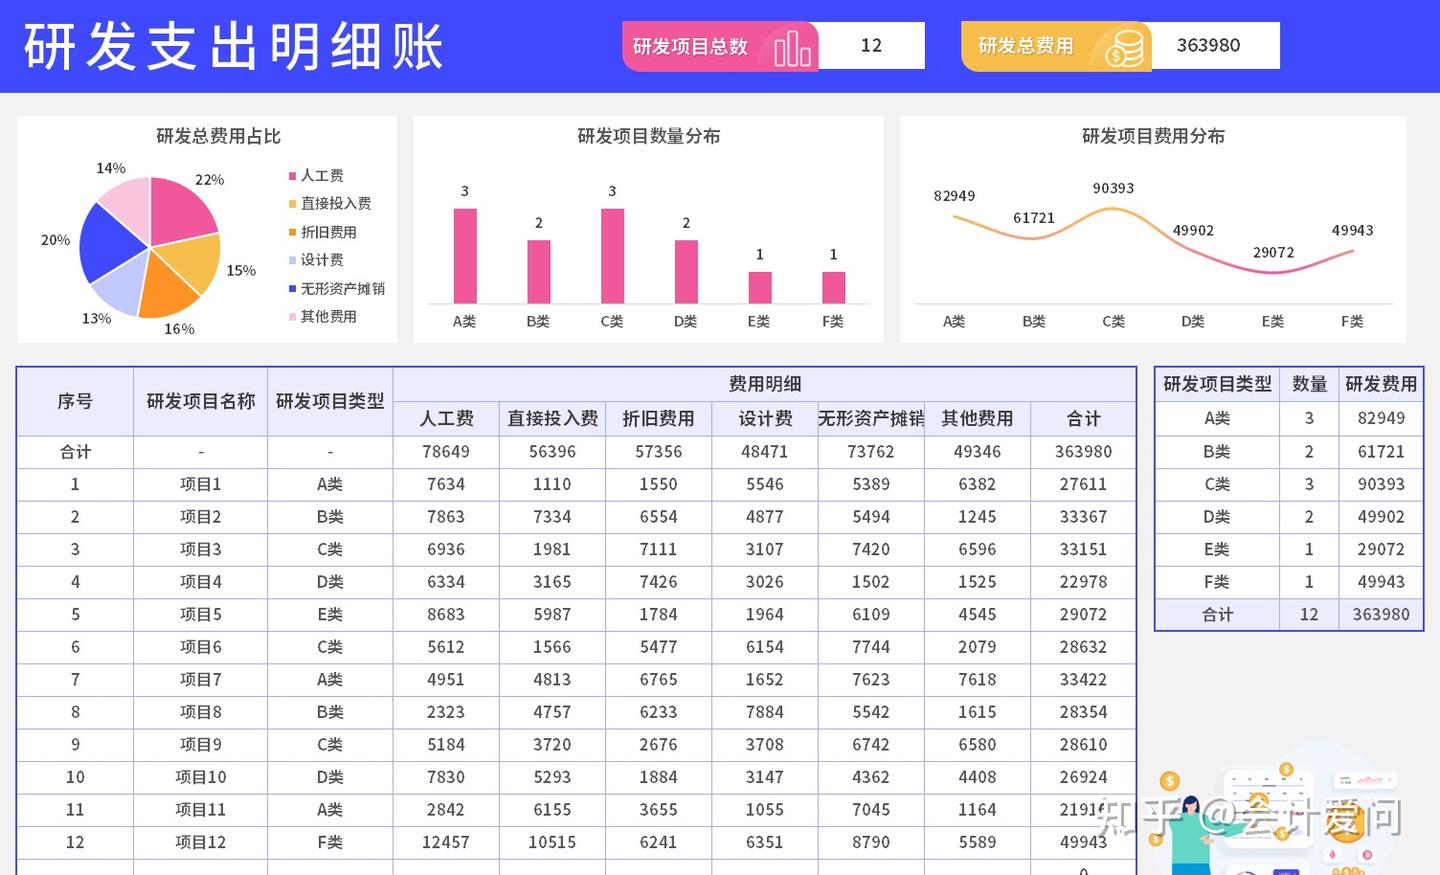Select the 研发项目类型 header in main table

pos(330,402)
